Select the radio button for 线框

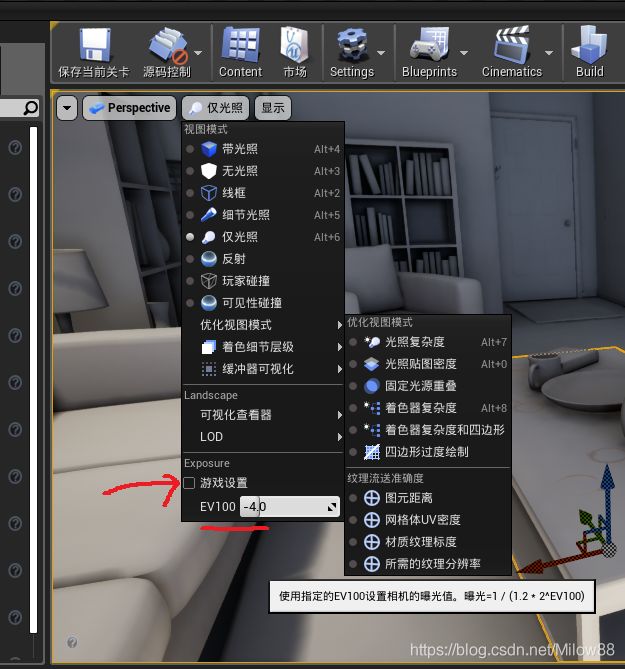point(190,193)
